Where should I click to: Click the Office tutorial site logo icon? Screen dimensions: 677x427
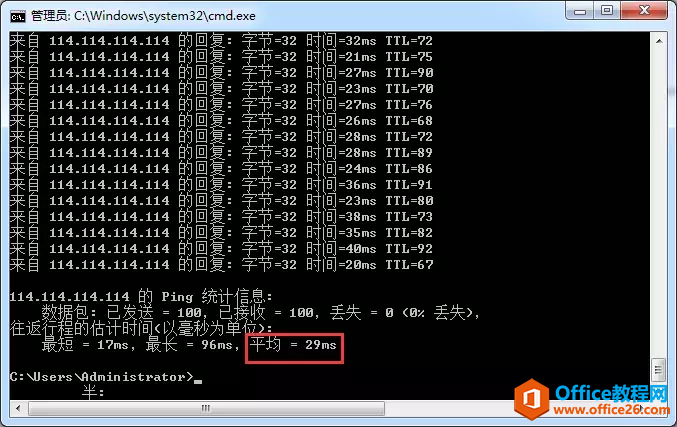tap(531, 399)
